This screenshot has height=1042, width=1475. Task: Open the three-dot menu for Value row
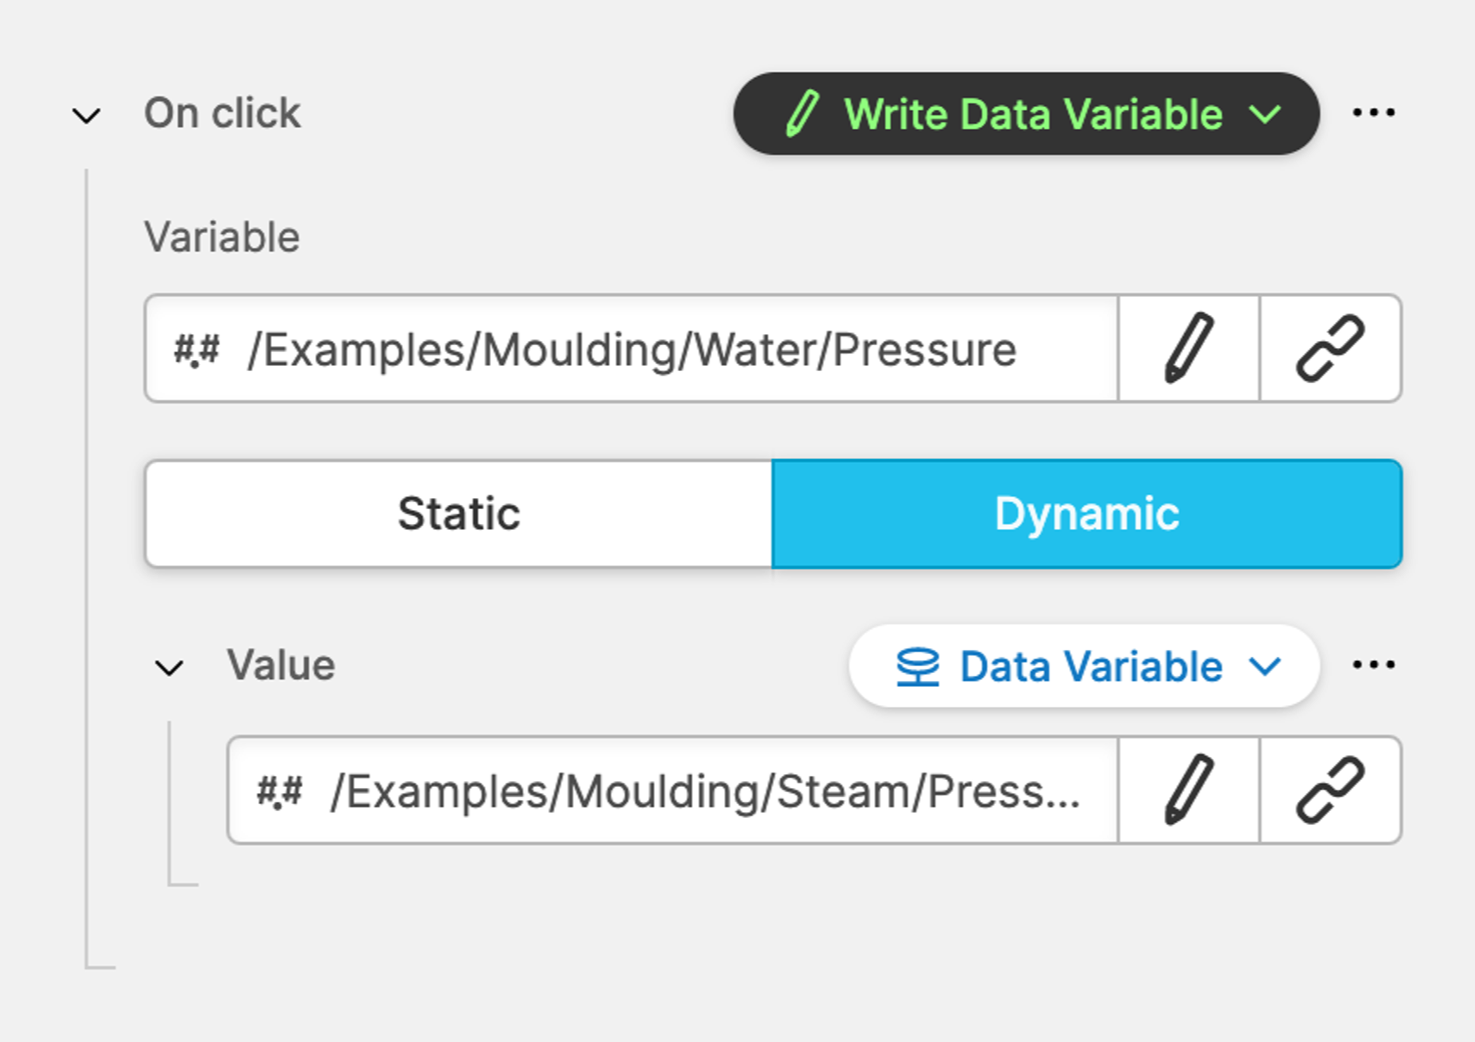1373,665
